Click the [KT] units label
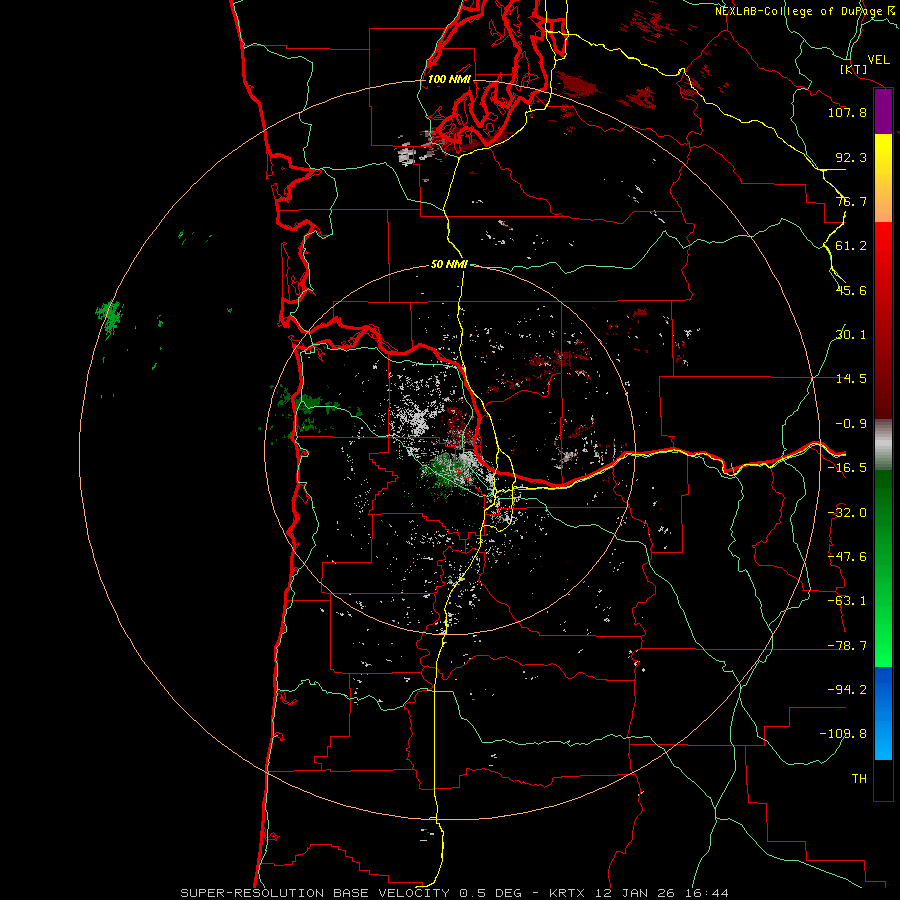 [x=853, y=69]
